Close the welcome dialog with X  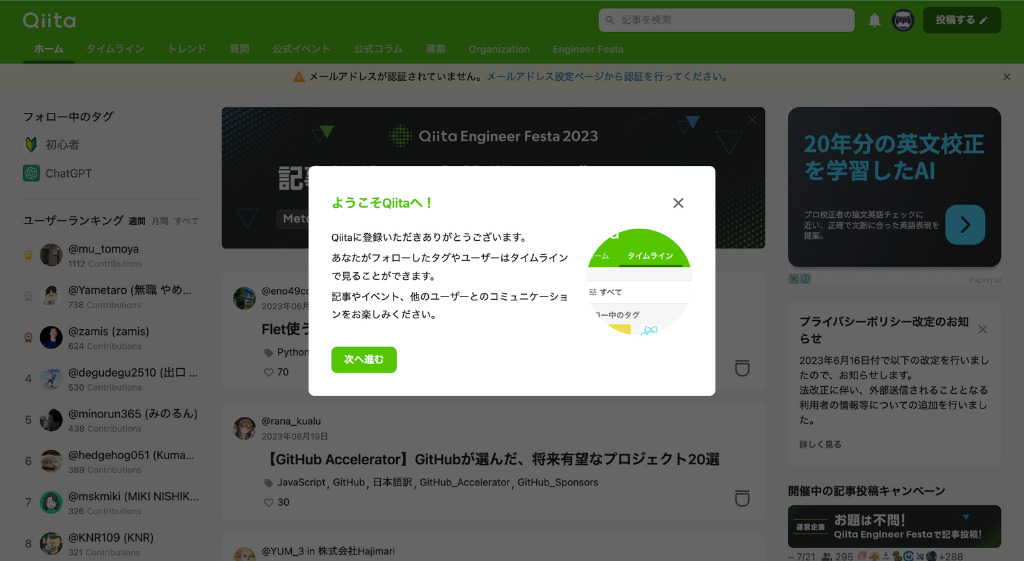[678, 203]
